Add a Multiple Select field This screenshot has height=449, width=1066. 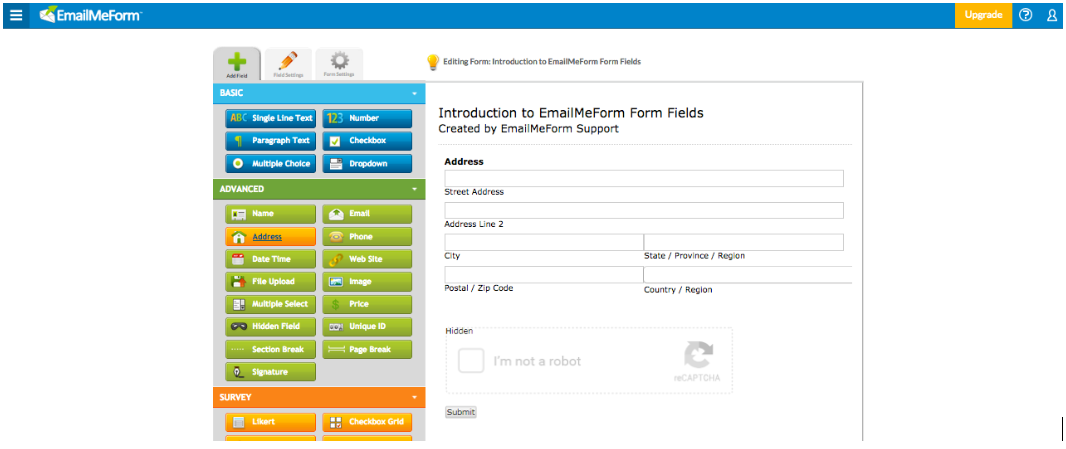[271, 304]
